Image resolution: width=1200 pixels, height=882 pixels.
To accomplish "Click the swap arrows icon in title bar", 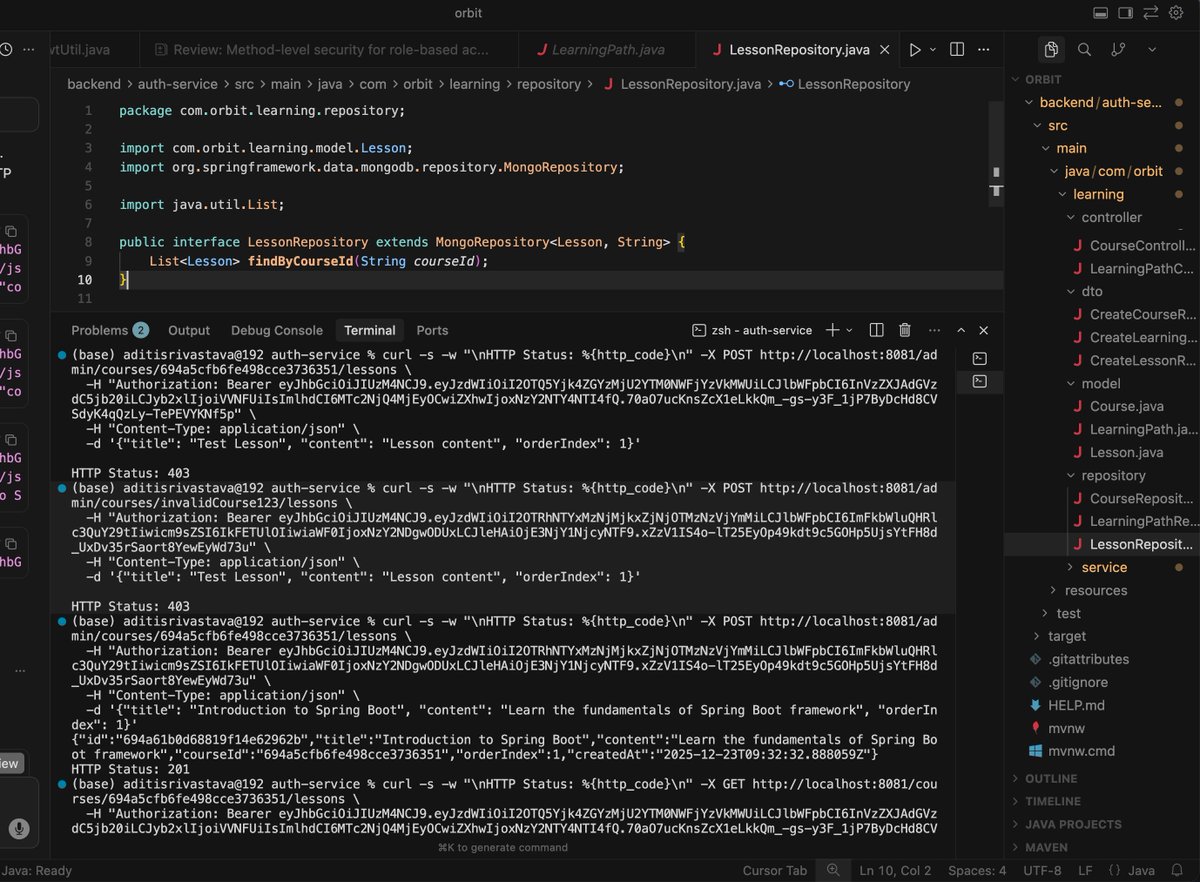I will click(x=1150, y=13).
